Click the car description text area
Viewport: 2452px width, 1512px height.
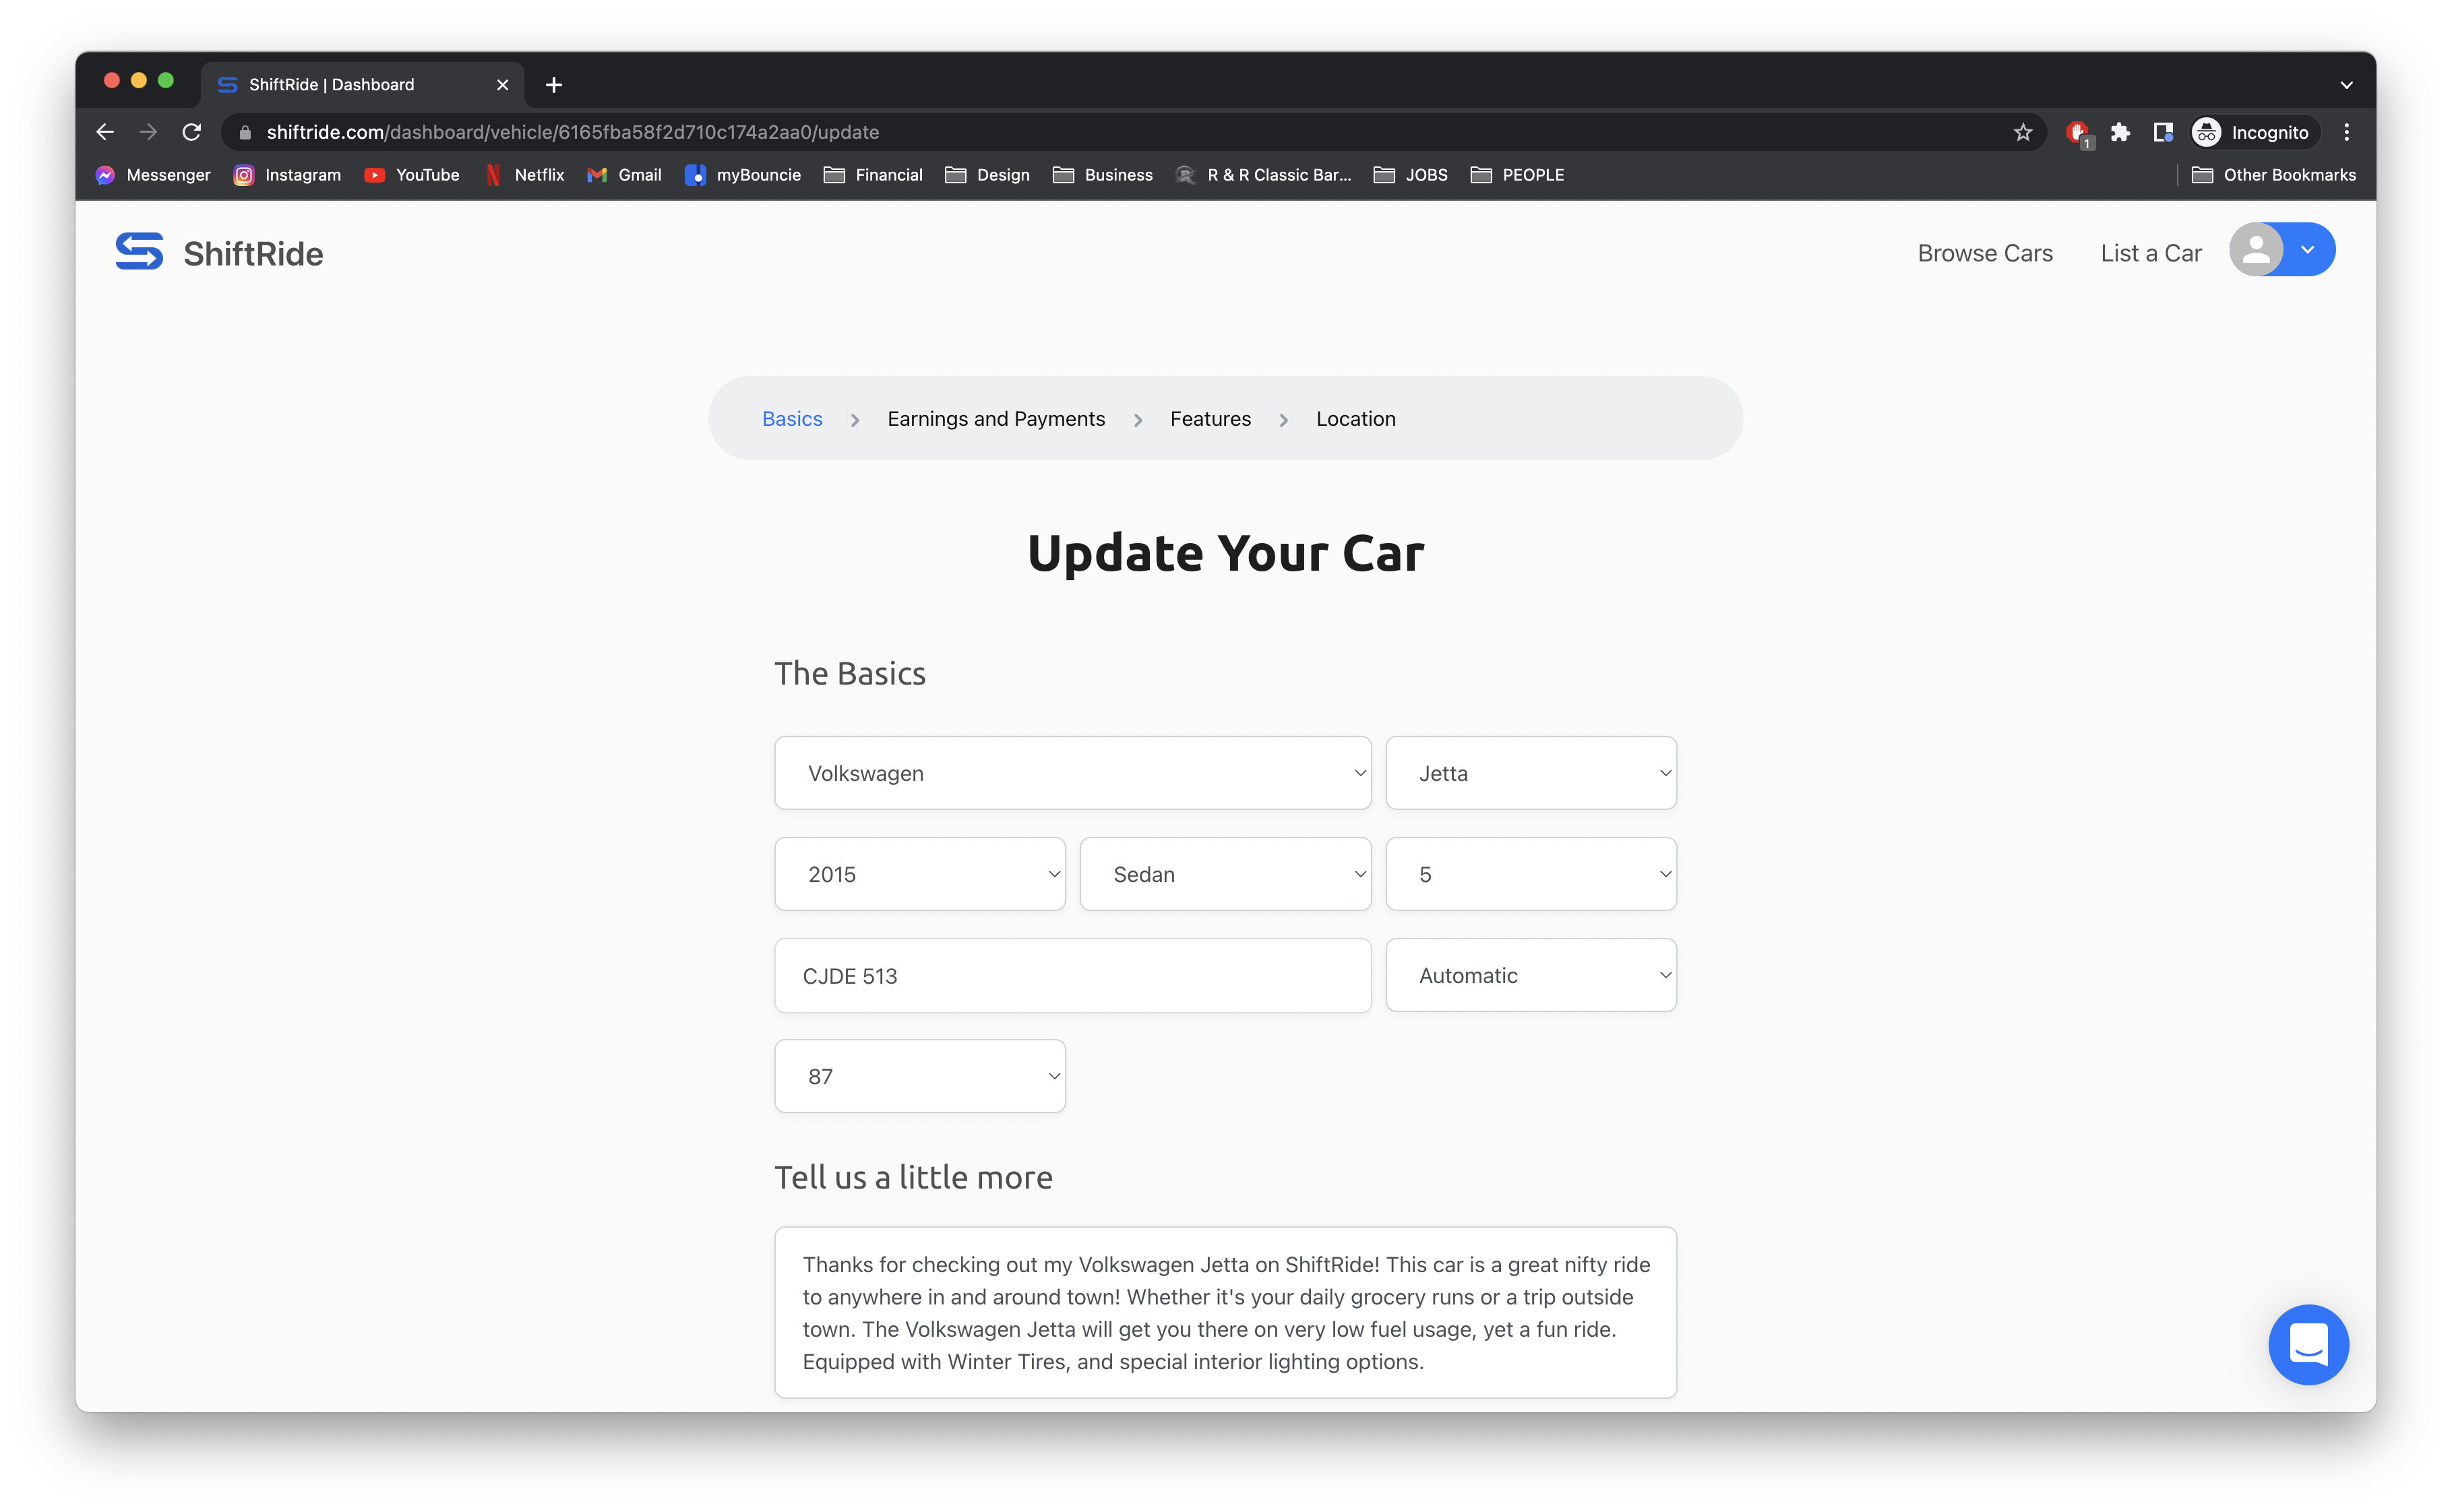pyautogui.click(x=1225, y=1312)
